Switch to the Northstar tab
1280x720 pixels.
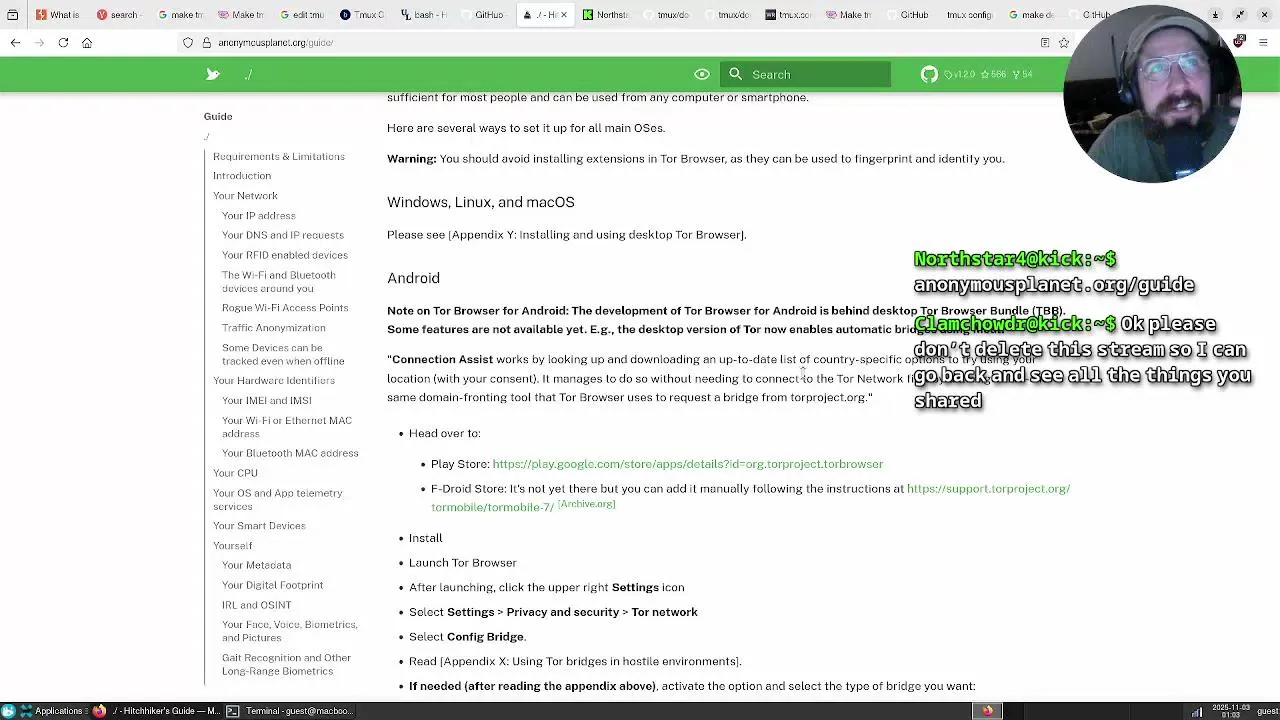click(x=605, y=15)
